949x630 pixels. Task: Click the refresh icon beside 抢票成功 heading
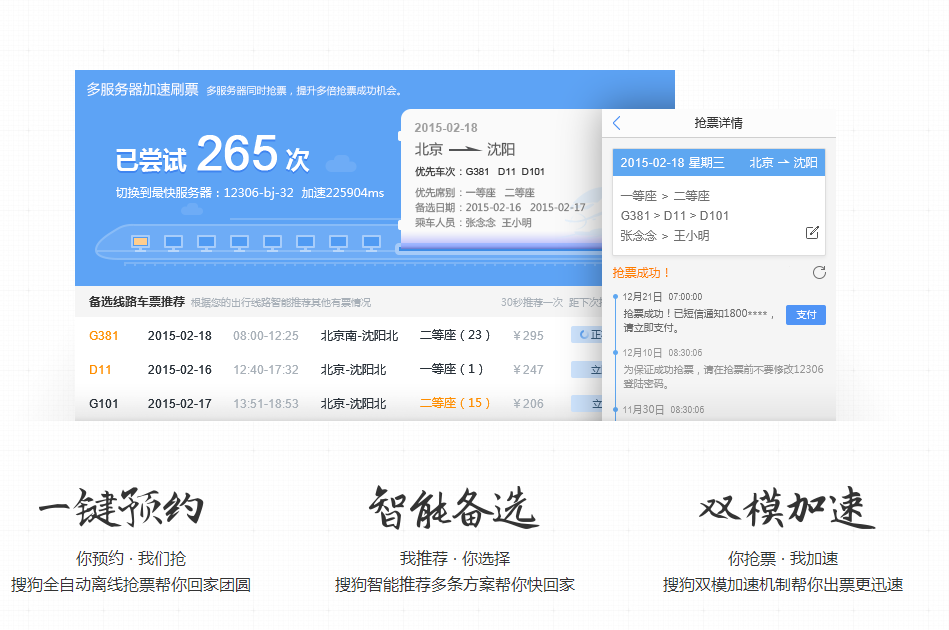818,273
